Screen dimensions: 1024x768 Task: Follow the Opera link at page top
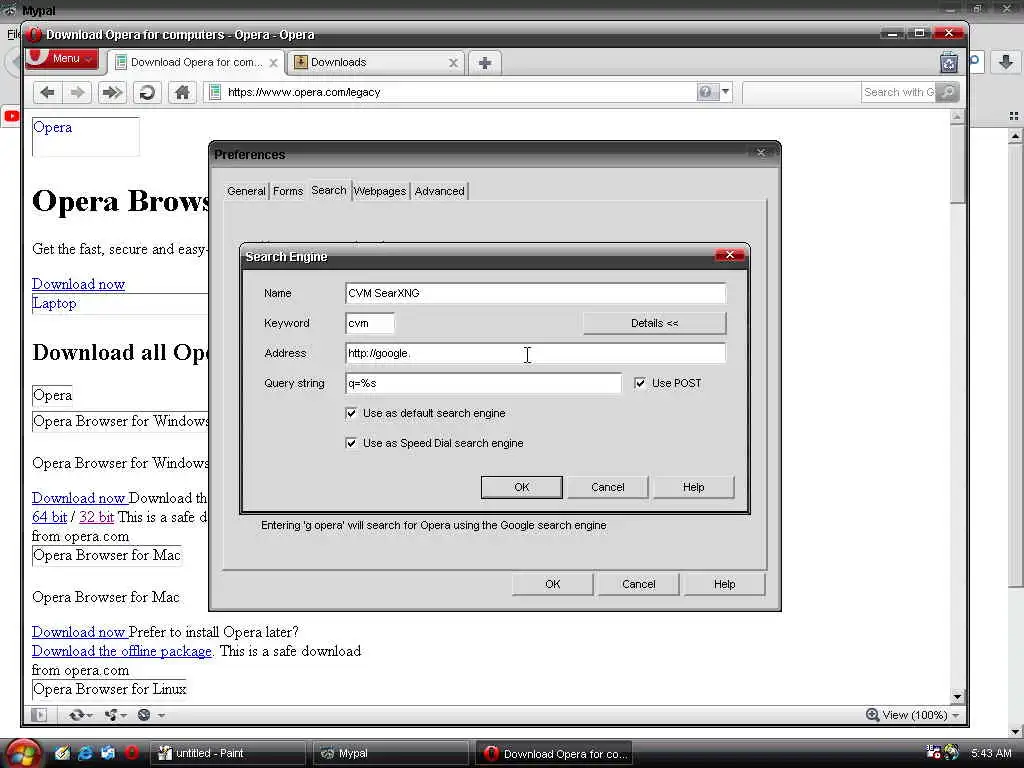(52, 127)
